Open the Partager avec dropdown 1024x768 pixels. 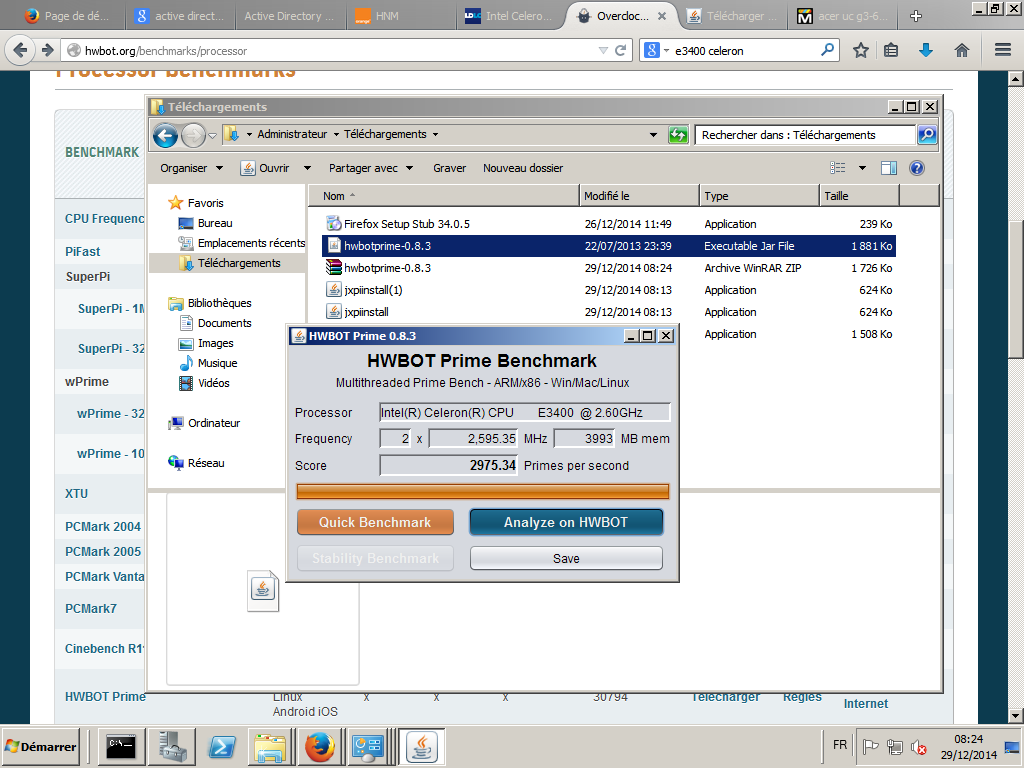[x=371, y=168]
